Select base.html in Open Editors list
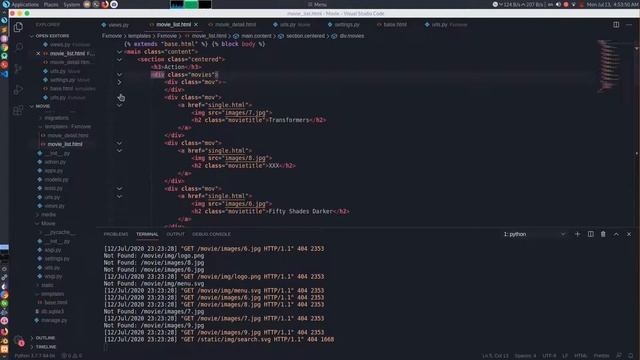 (x=68, y=89)
